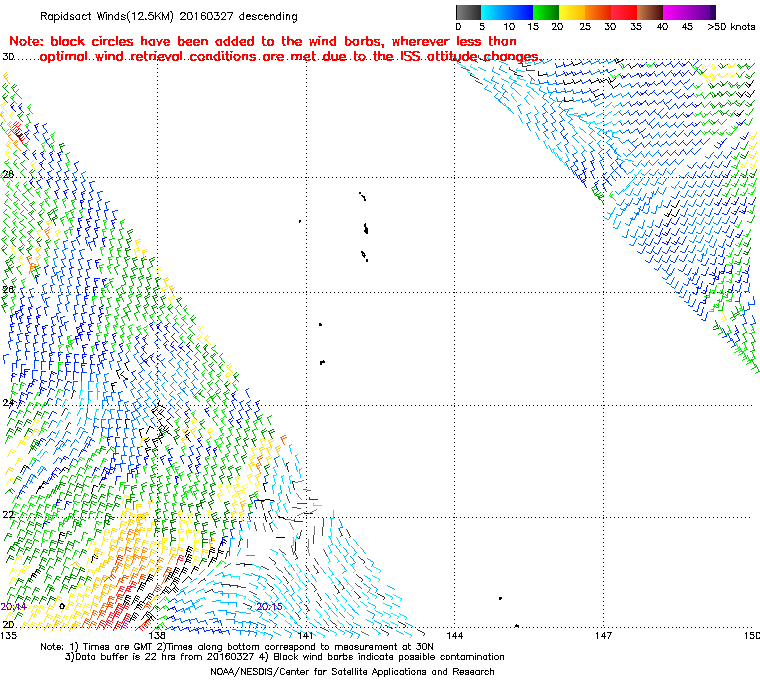760x688 pixels.
Task: Click the purple time stamp 20:15
Action: [x=269, y=607]
